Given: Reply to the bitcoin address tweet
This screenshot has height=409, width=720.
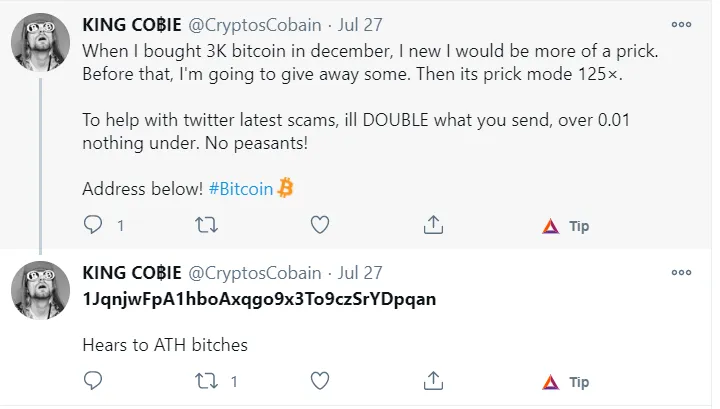Looking at the screenshot, I should tap(93, 381).
